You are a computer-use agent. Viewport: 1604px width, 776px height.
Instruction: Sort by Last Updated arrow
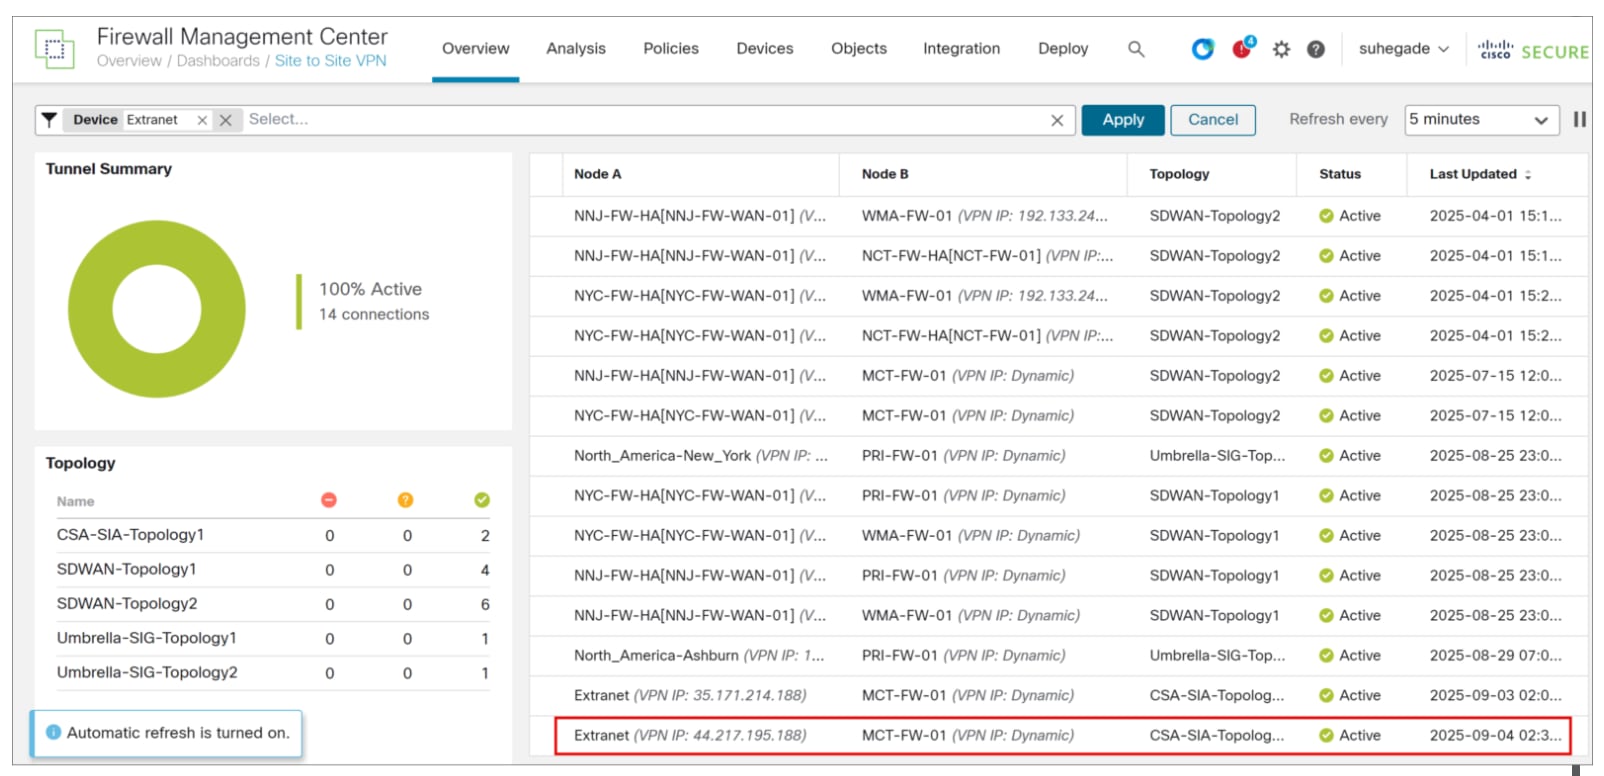point(1528,174)
